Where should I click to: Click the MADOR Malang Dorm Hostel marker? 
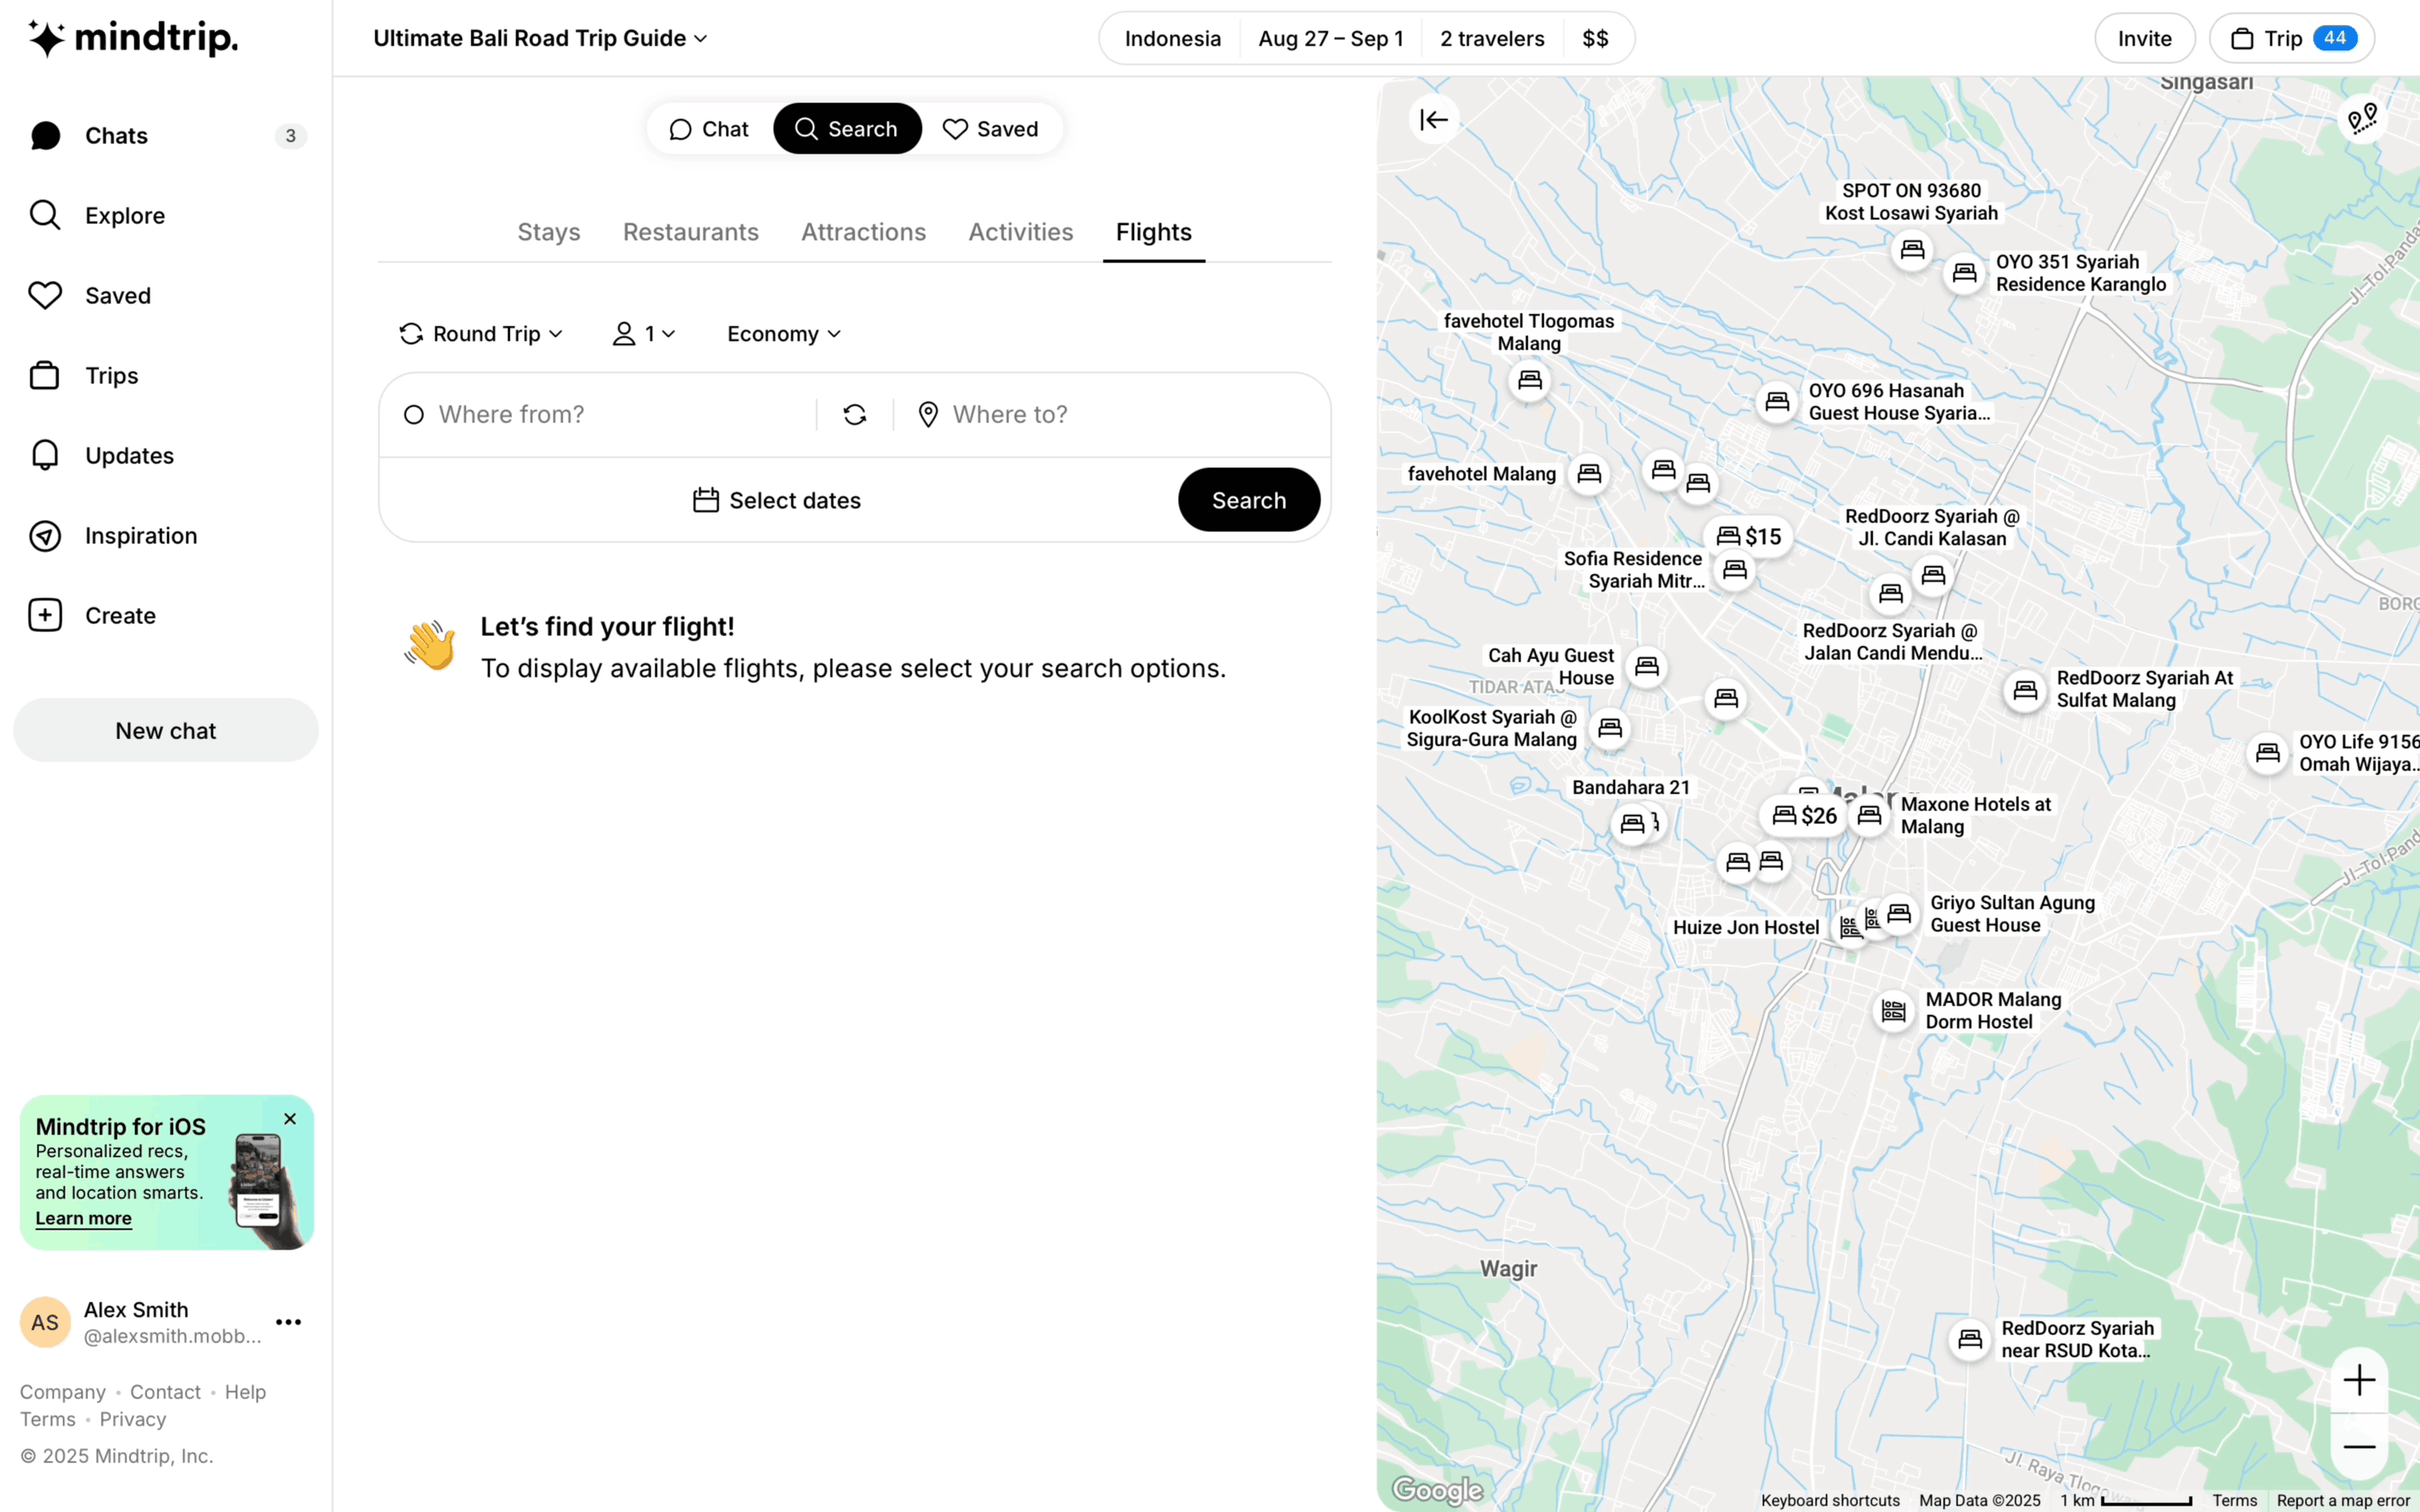[1893, 1011]
